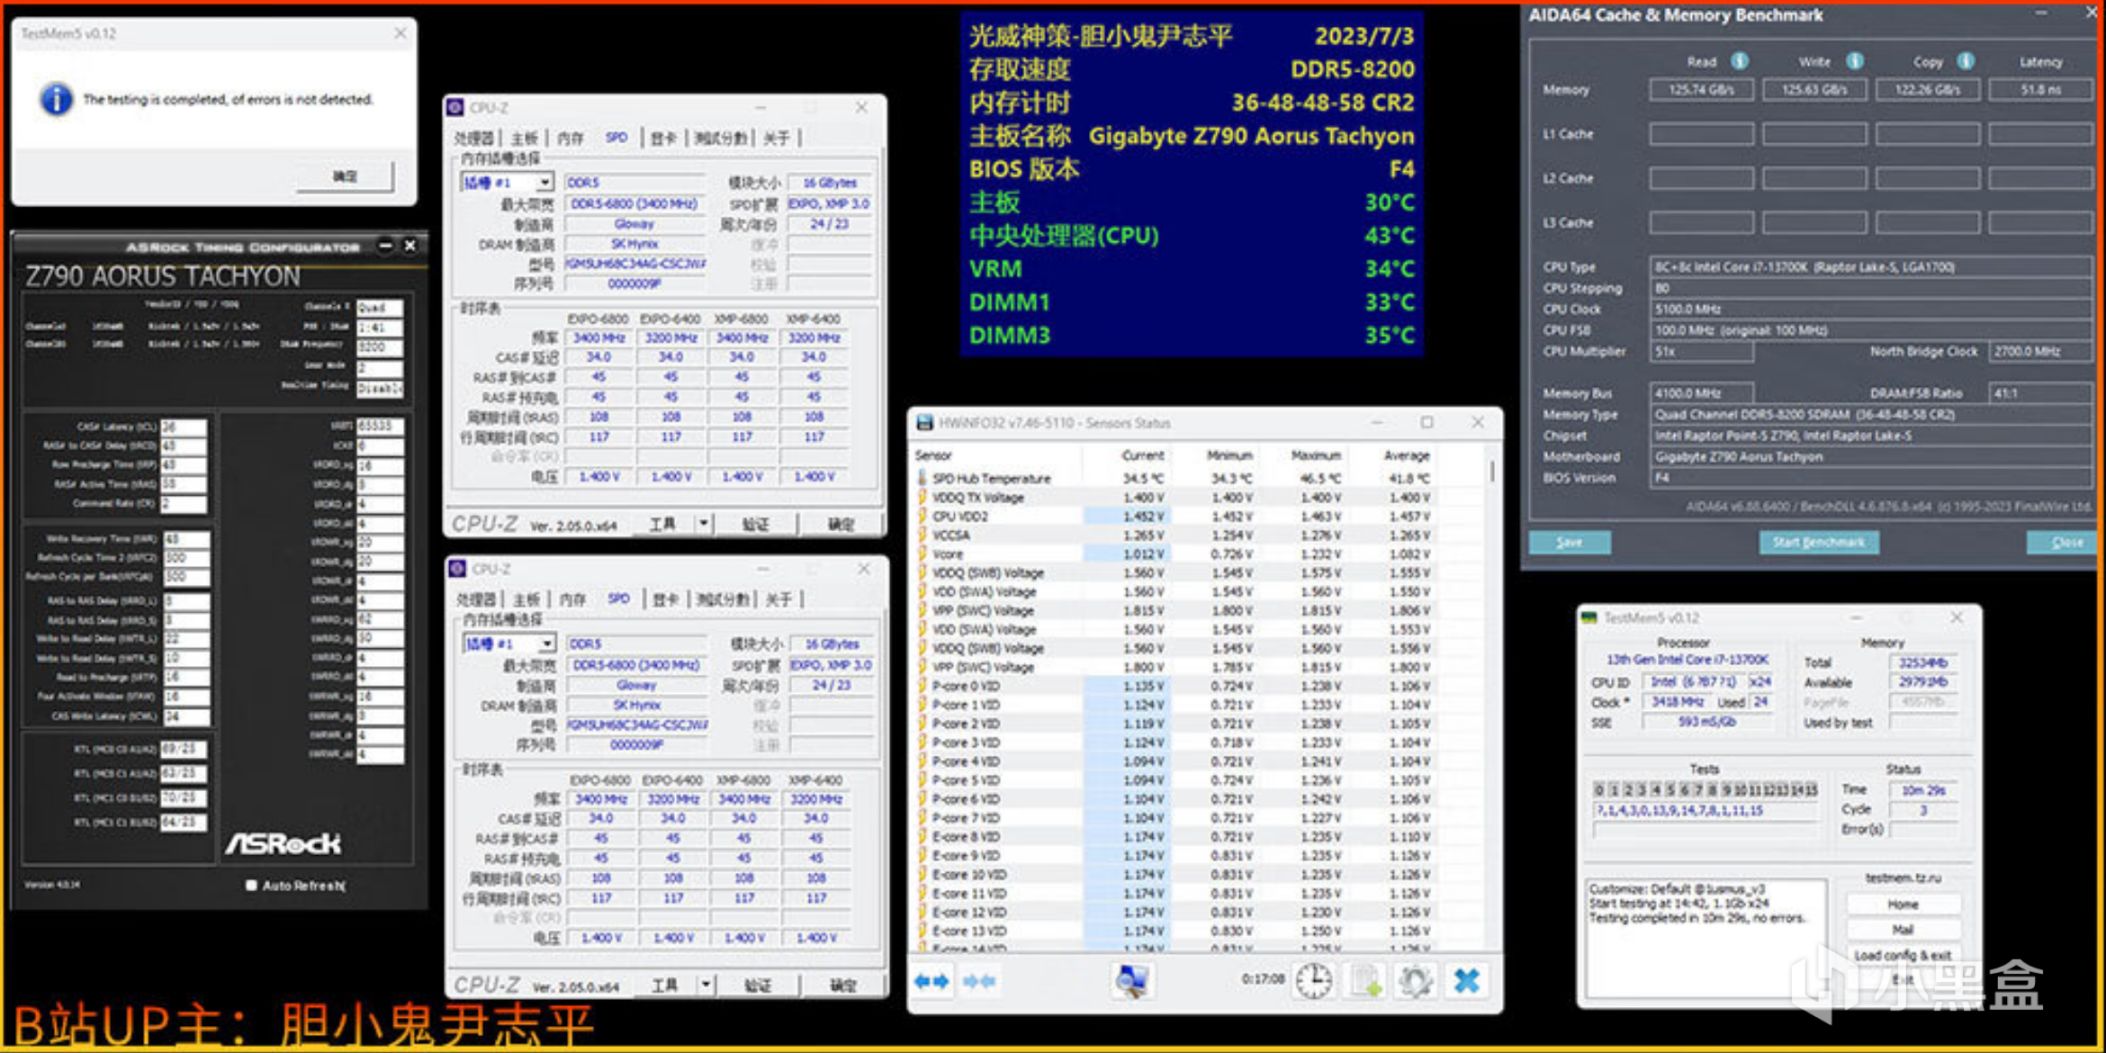Click 工具 button in upper CPU-Z
The width and height of the screenshot is (2106, 1053).
663,524
